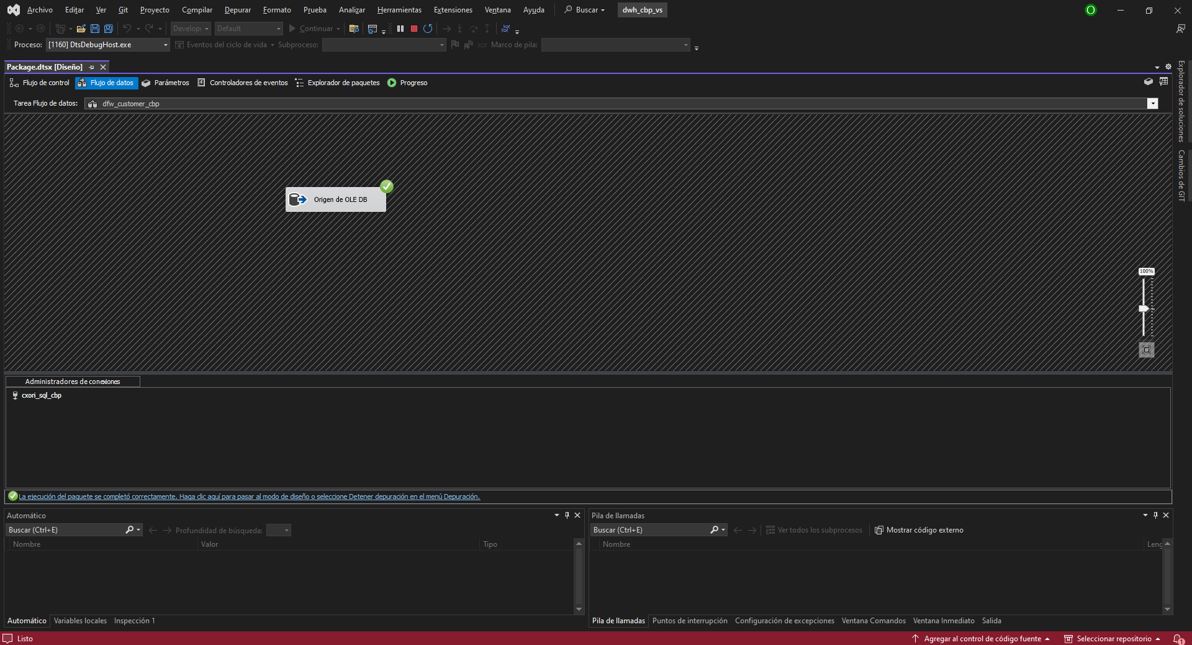Image resolution: width=1192 pixels, height=645 pixels.
Task: Click the IntelliCode icon in the toolbar
Action: [506, 29]
